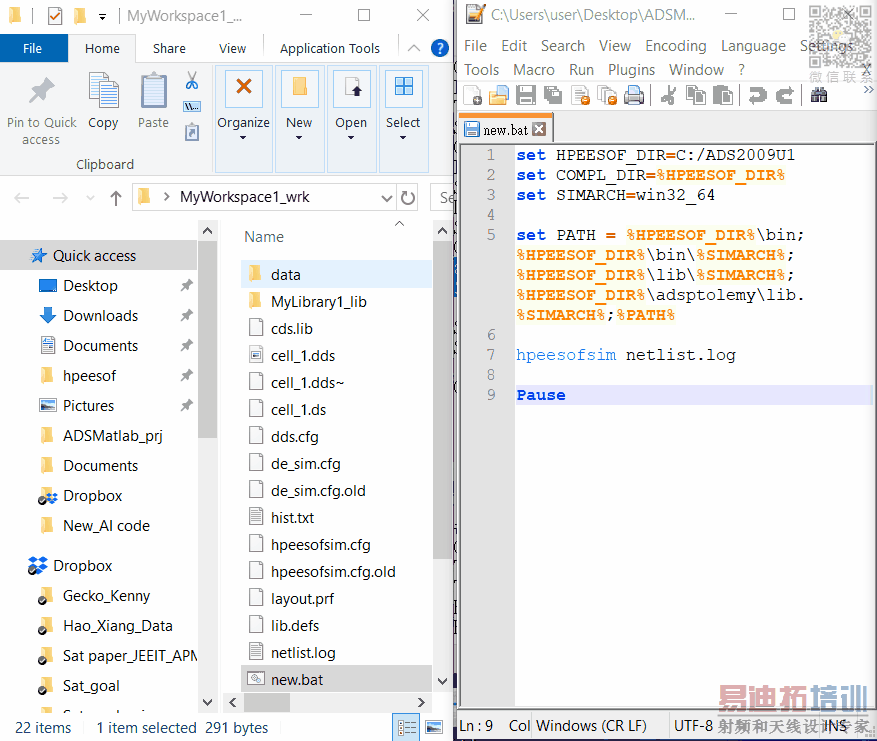
Task: Click the Cut scissors icon in Explorer ribbon
Action: (192, 81)
